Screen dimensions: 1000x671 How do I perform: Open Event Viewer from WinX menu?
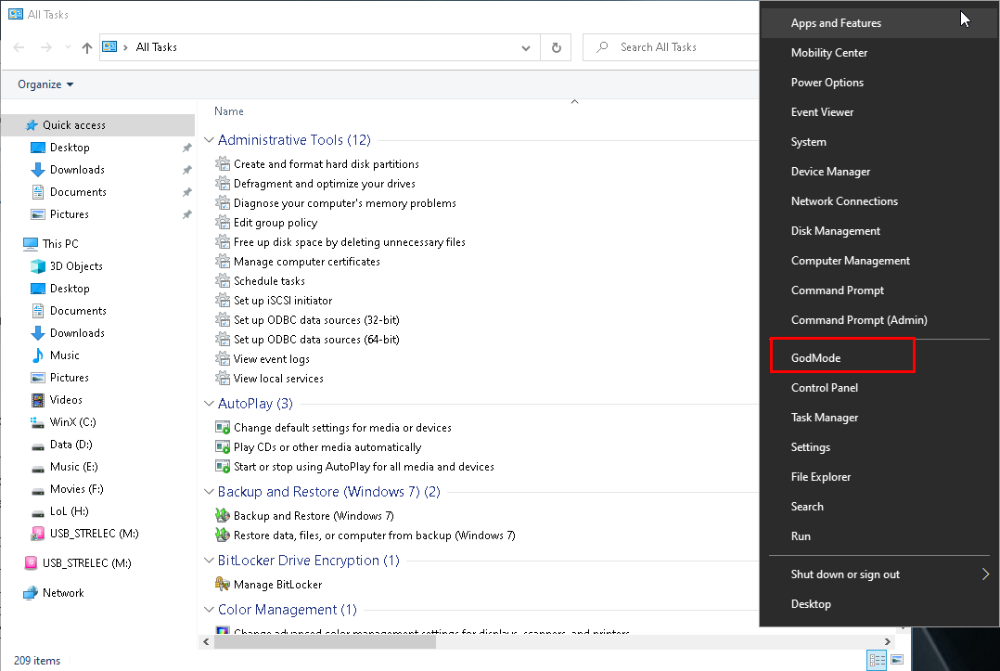[879, 112]
